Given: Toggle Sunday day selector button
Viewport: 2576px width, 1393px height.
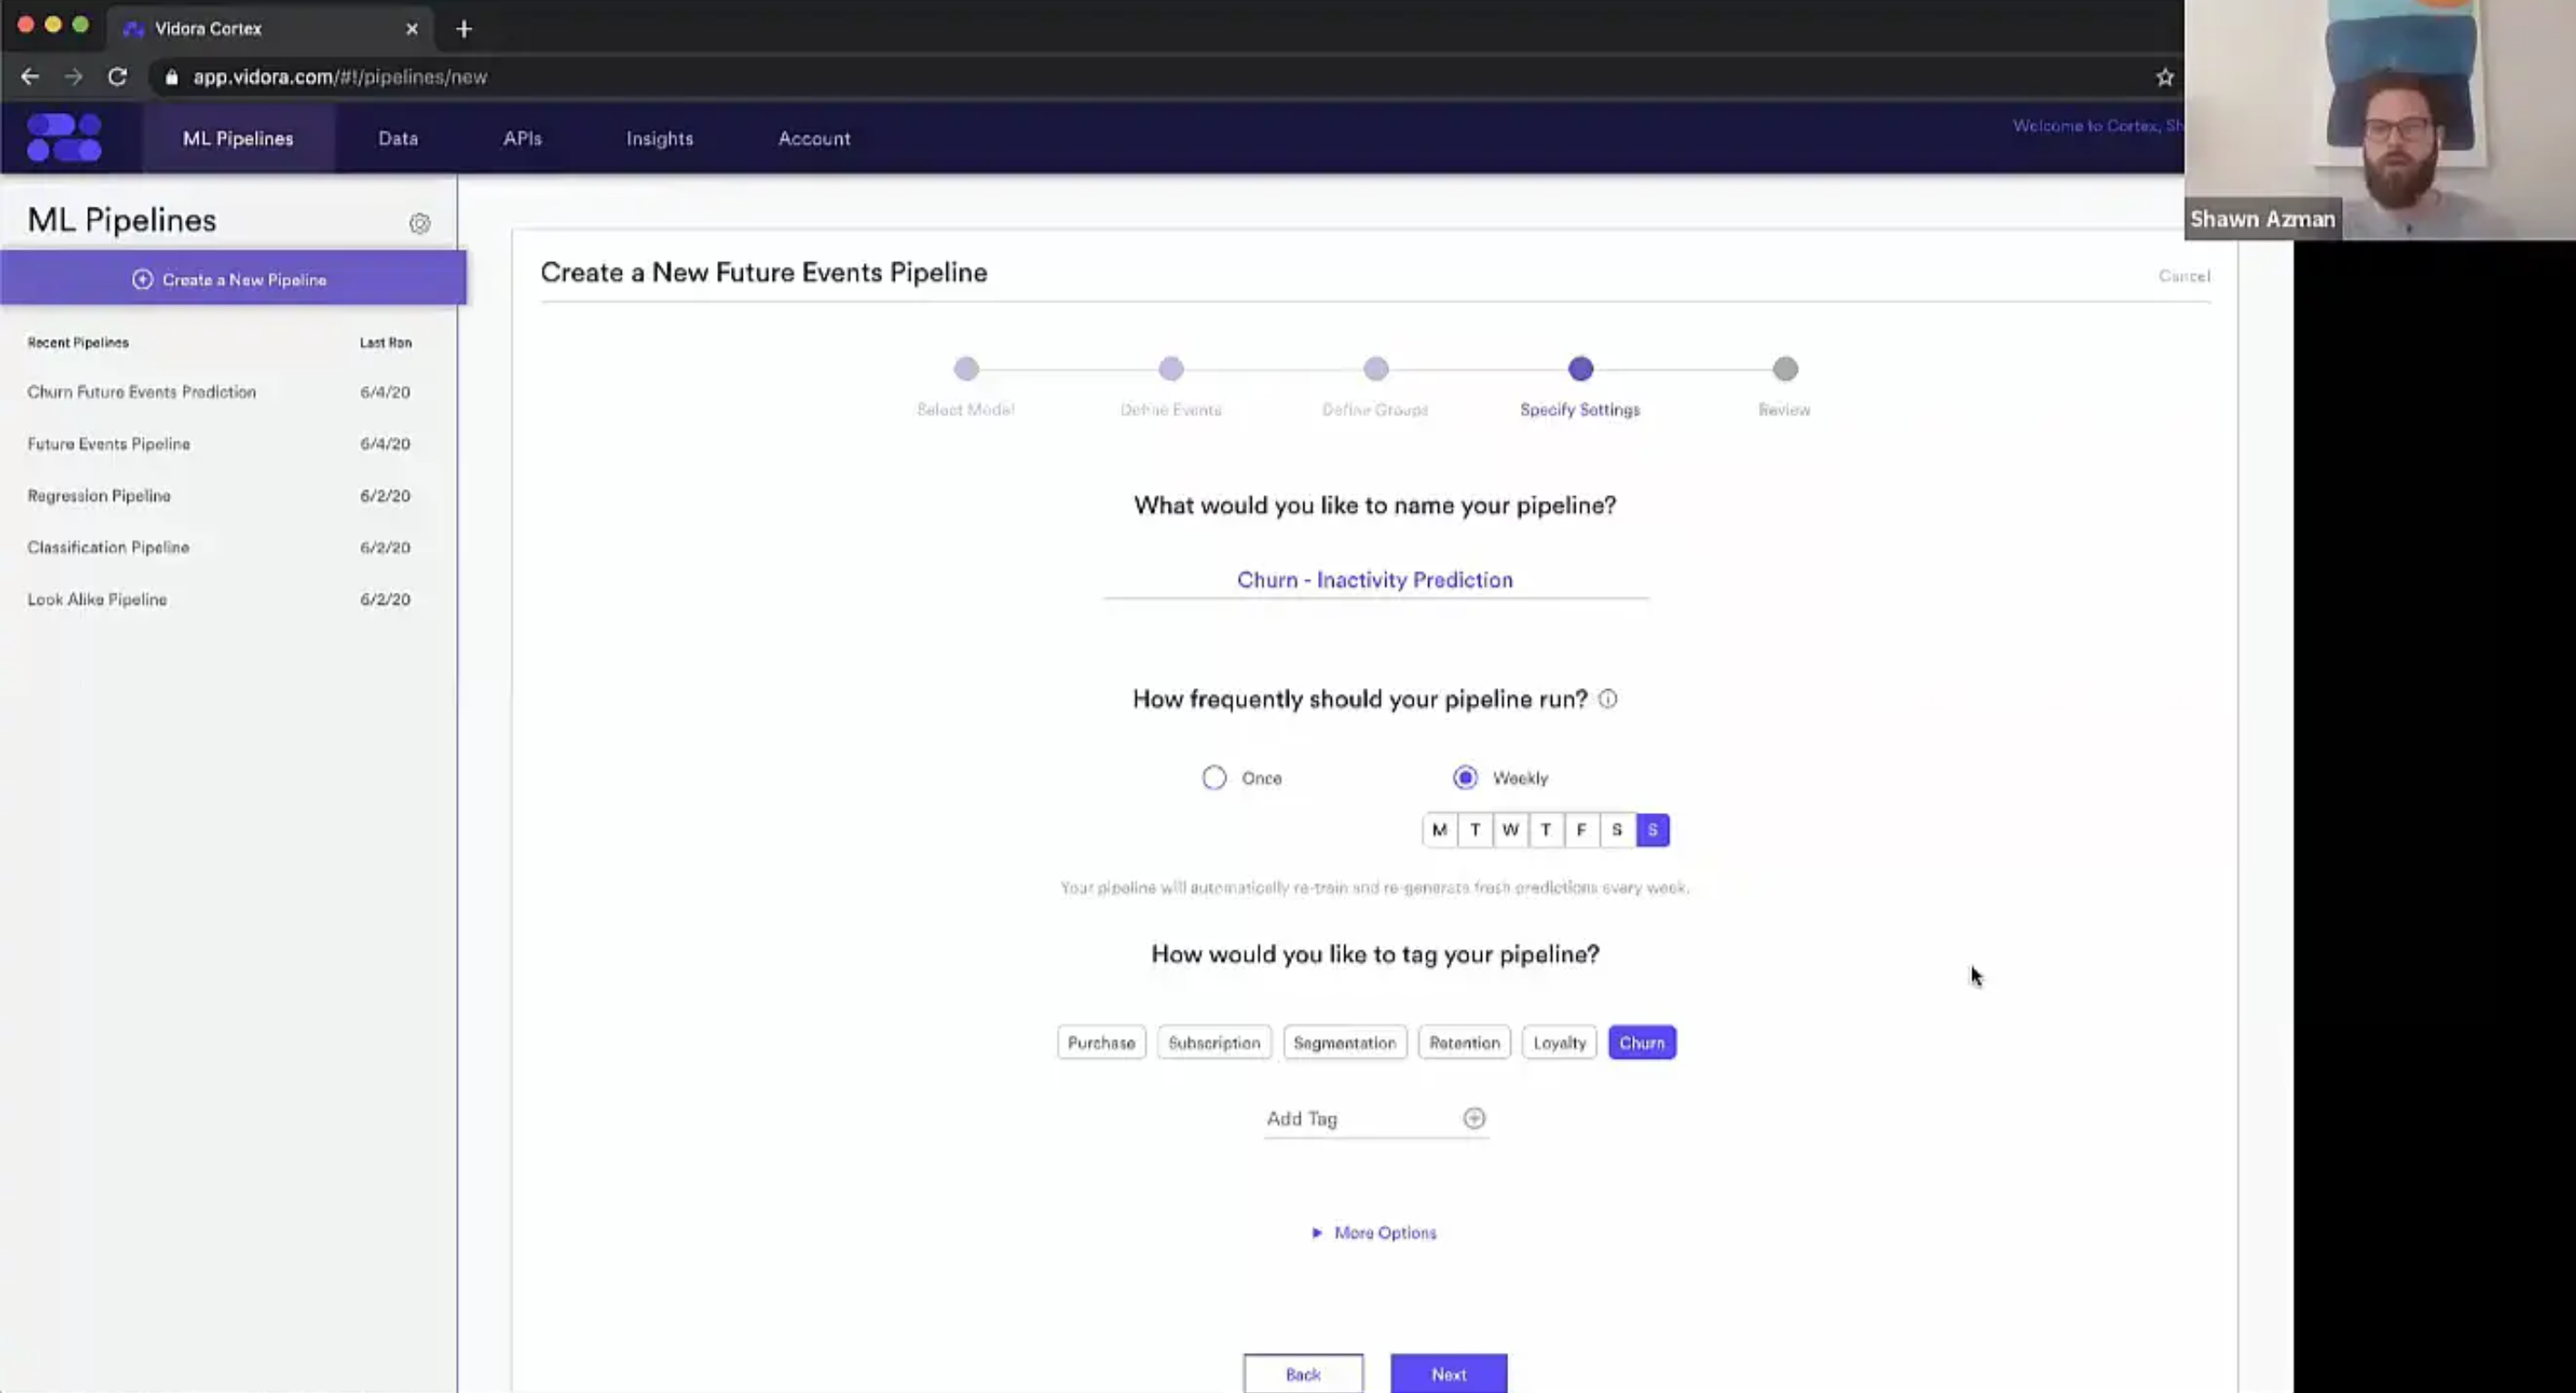Looking at the screenshot, I should [1651, 829].
